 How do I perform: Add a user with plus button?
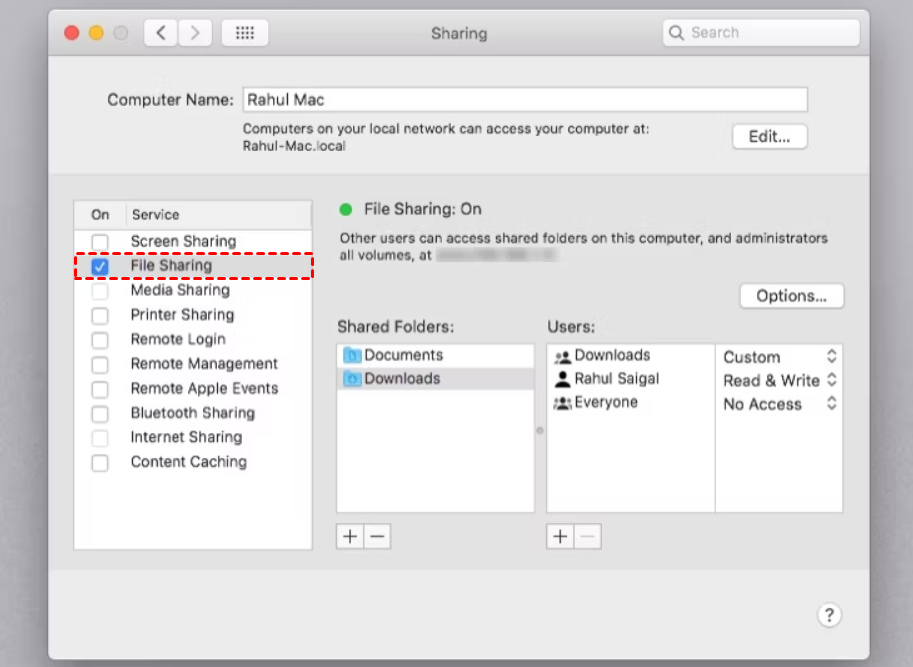coord(560,536)
